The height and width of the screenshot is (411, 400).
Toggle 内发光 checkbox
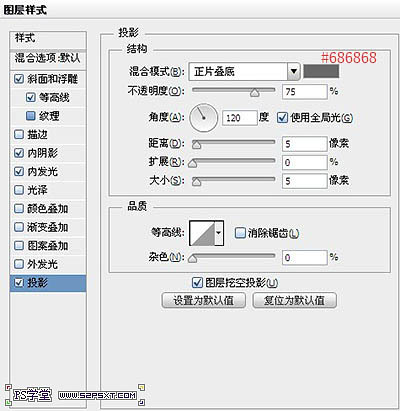tap(19, 172)
